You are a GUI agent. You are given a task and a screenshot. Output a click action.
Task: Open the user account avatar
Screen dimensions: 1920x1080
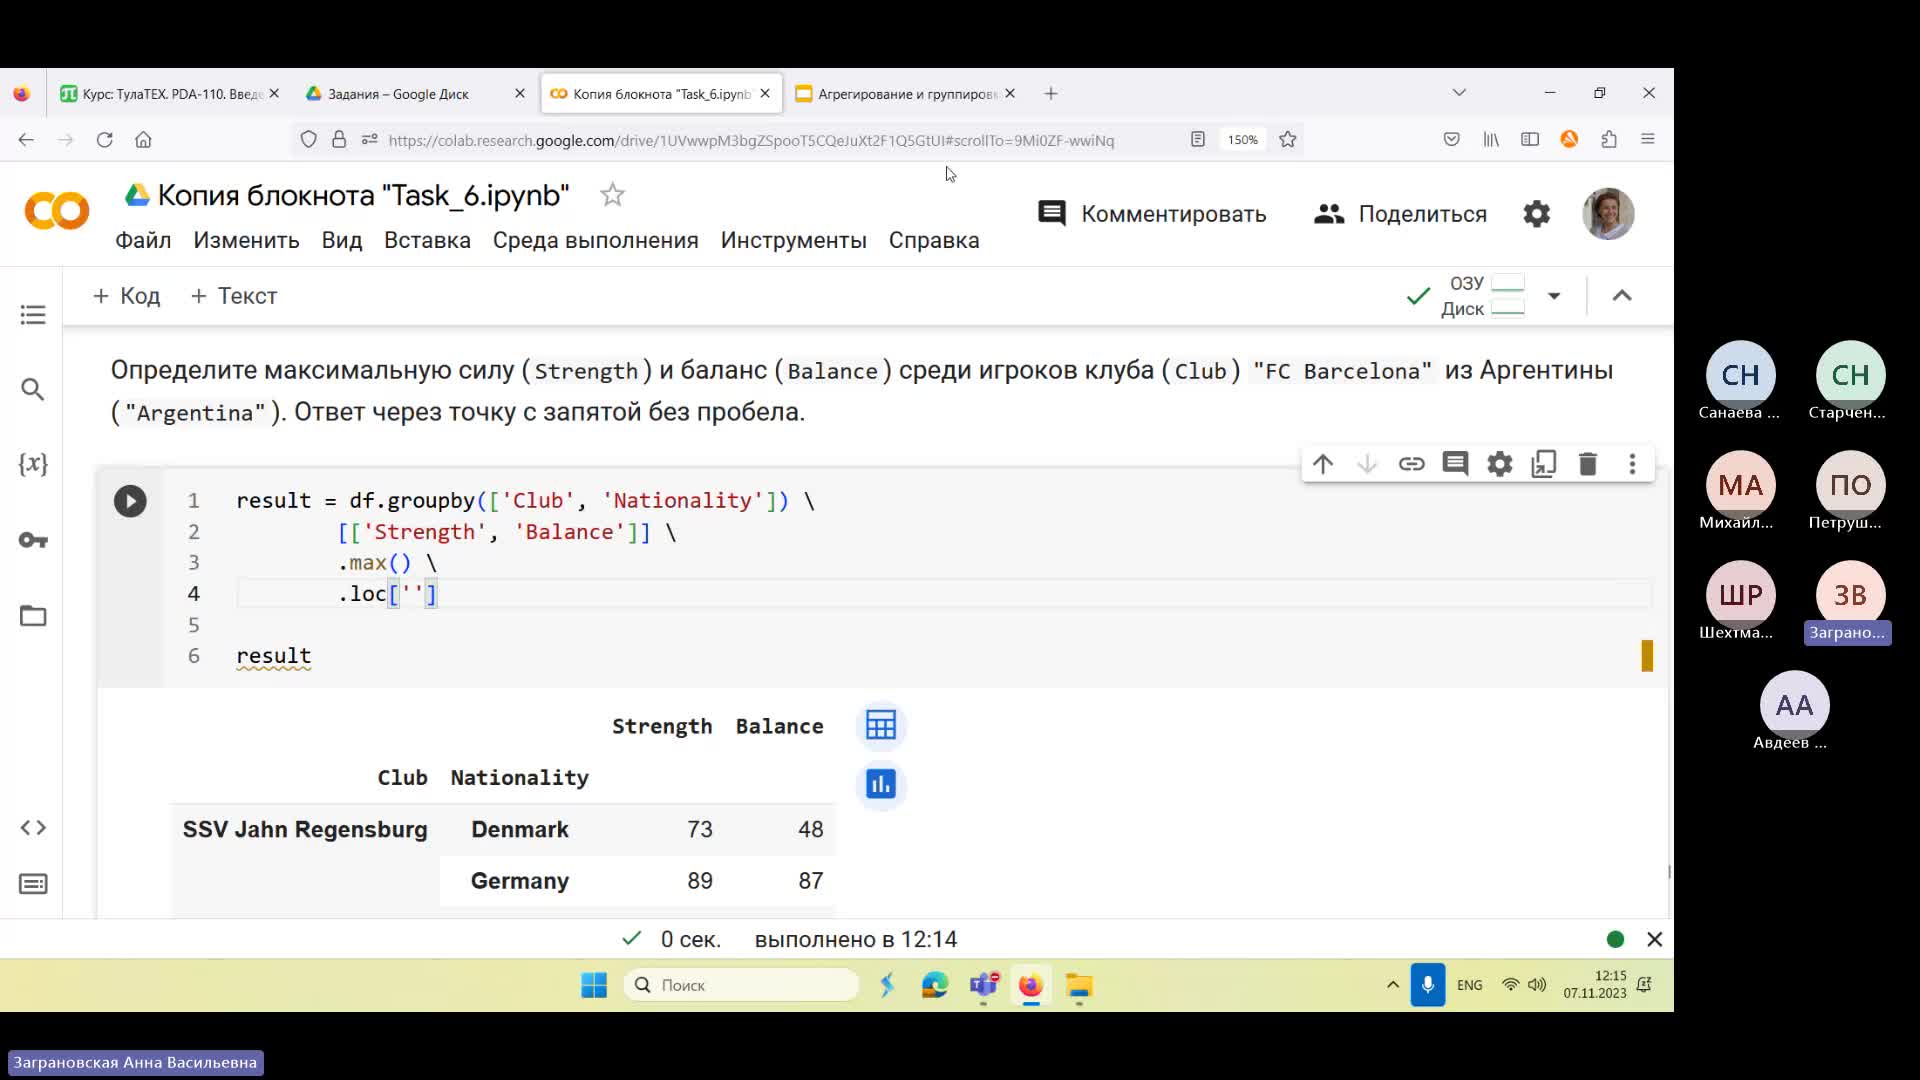pos(1608,214)
